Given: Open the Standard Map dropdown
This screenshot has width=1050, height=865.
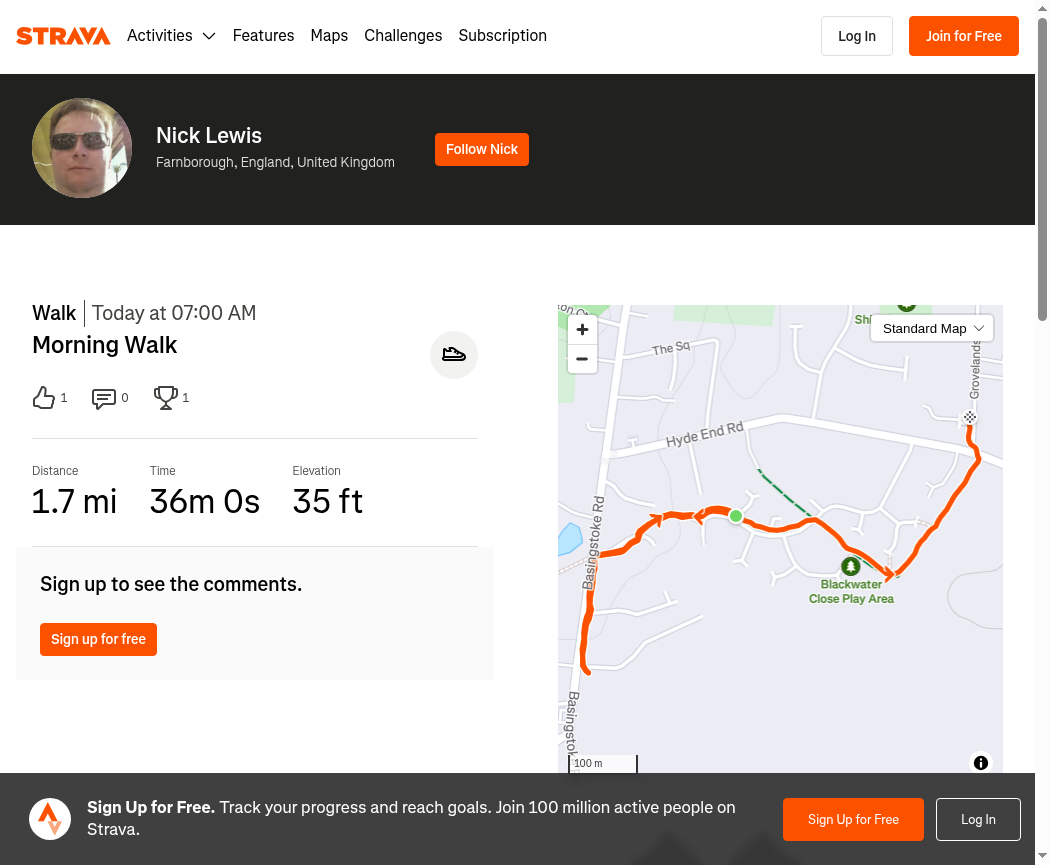Looking at the screenshot, I should coord(931,329).
